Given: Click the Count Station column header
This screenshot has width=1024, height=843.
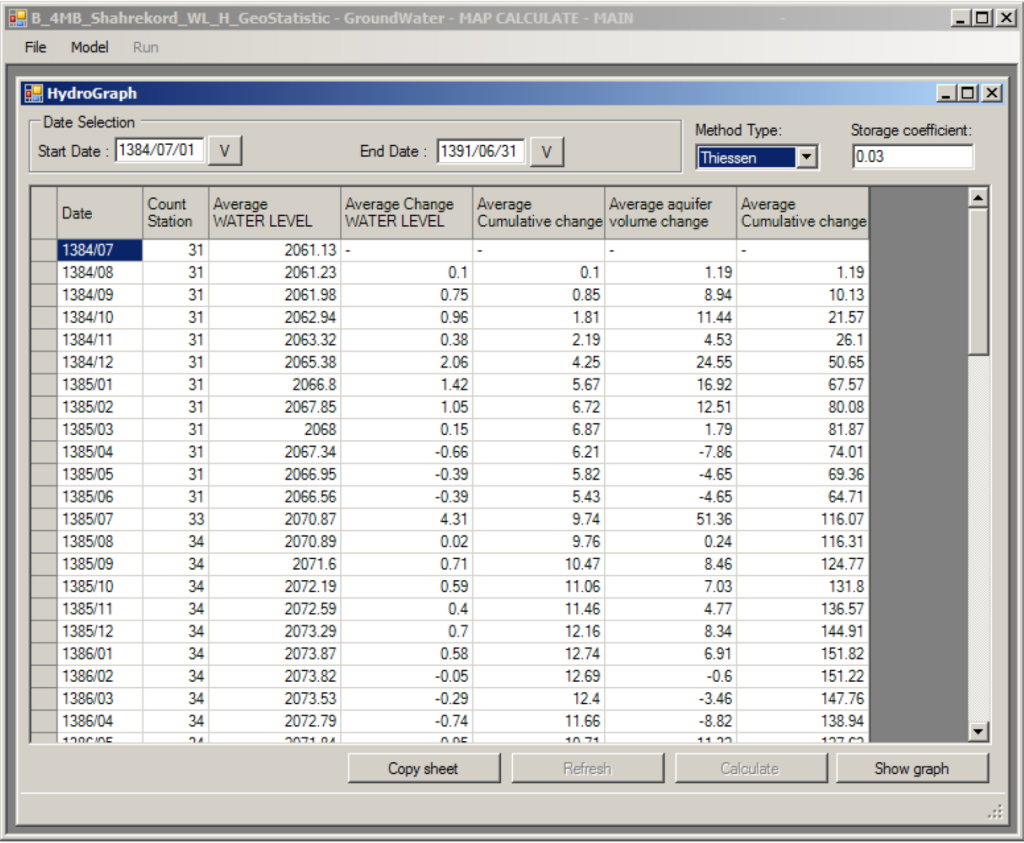Looking at the screenshot, I should coord(175,212).
